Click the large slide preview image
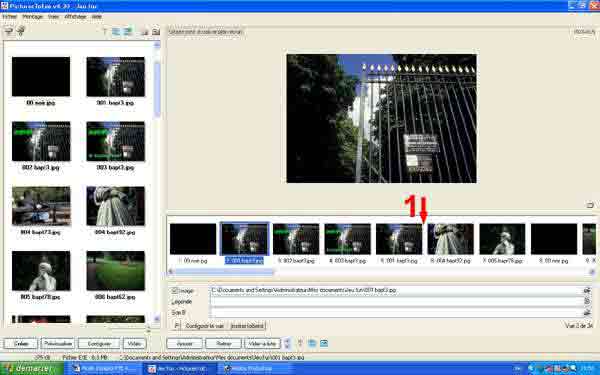Image resolution: width=600 pixels, height=375 pixels. point(382,119)
